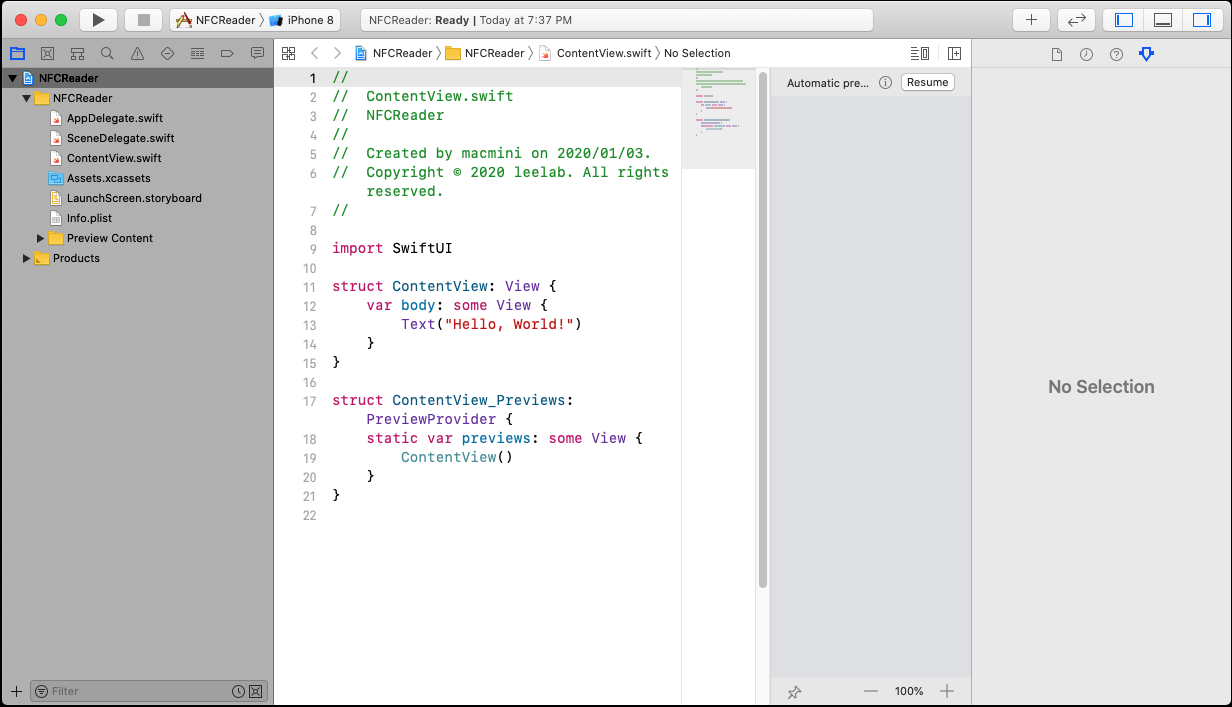Open the find navigator magnifier icon
1232x707 pixels.
coord(107,53)
